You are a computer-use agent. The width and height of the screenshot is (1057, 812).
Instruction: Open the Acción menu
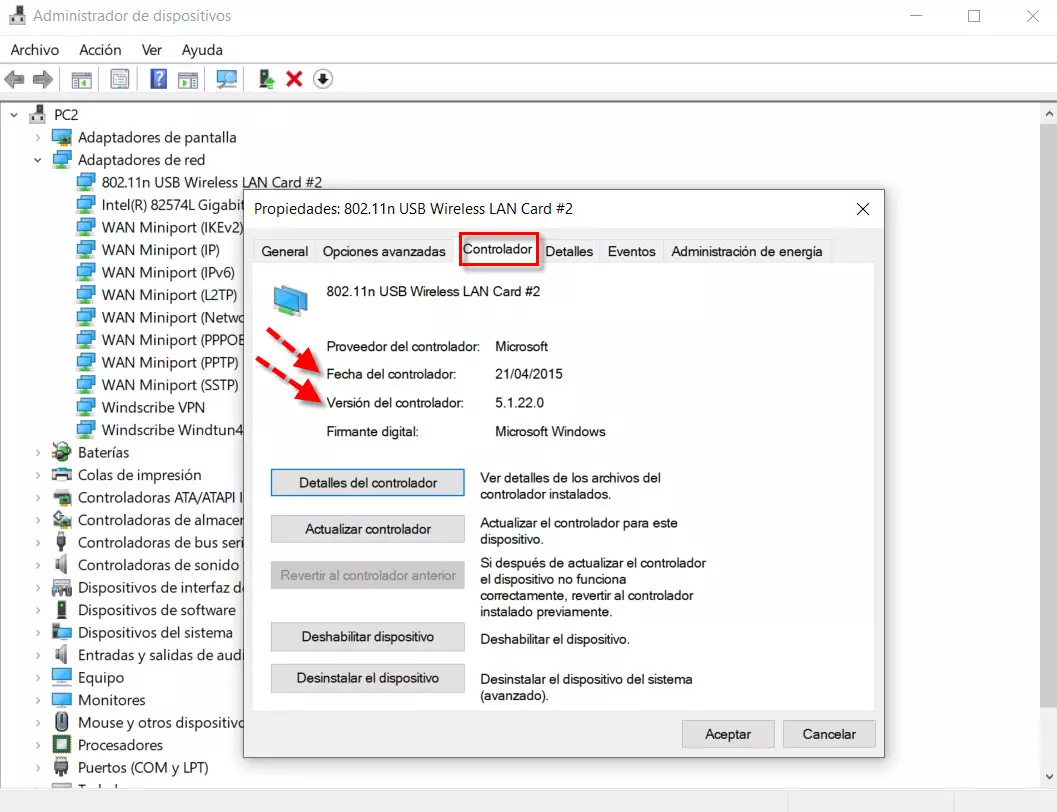(100, 50)
